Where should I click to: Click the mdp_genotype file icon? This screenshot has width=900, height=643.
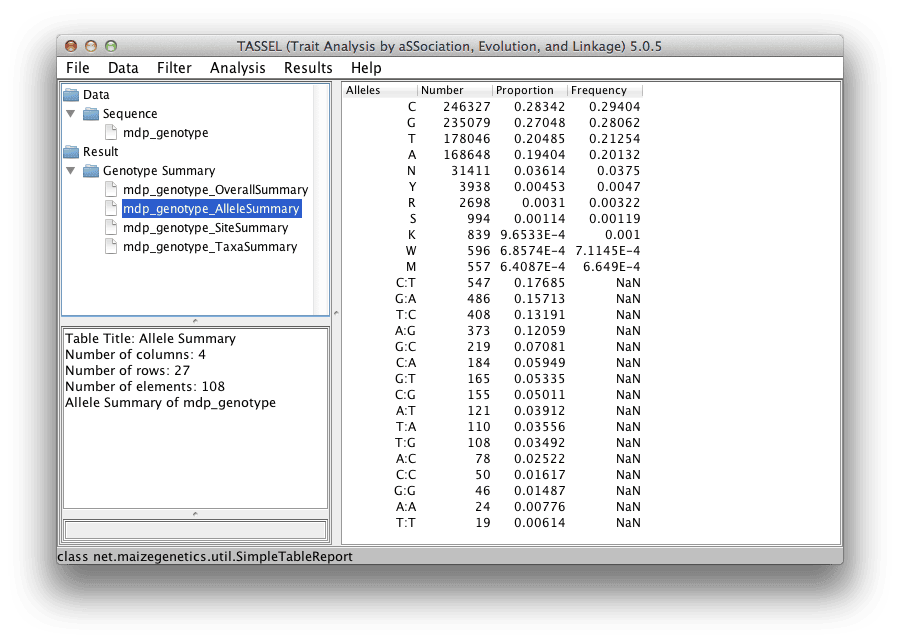[x=111, y=133]
